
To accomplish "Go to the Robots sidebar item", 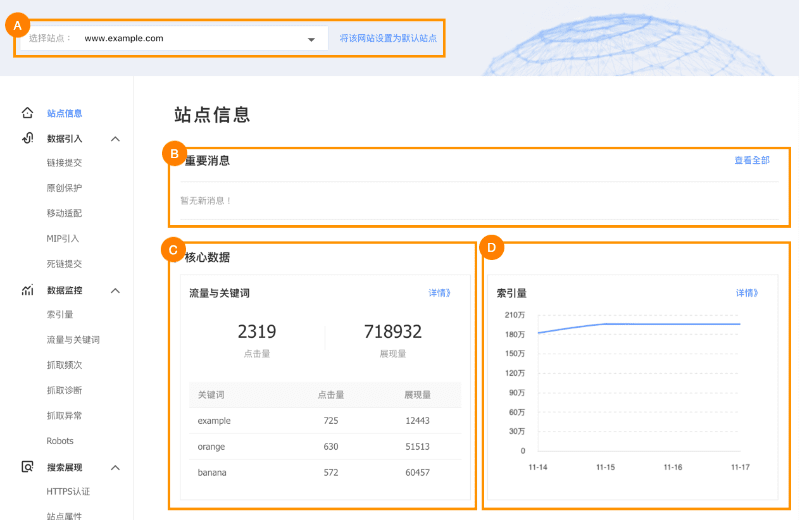I will coord(60,441).
